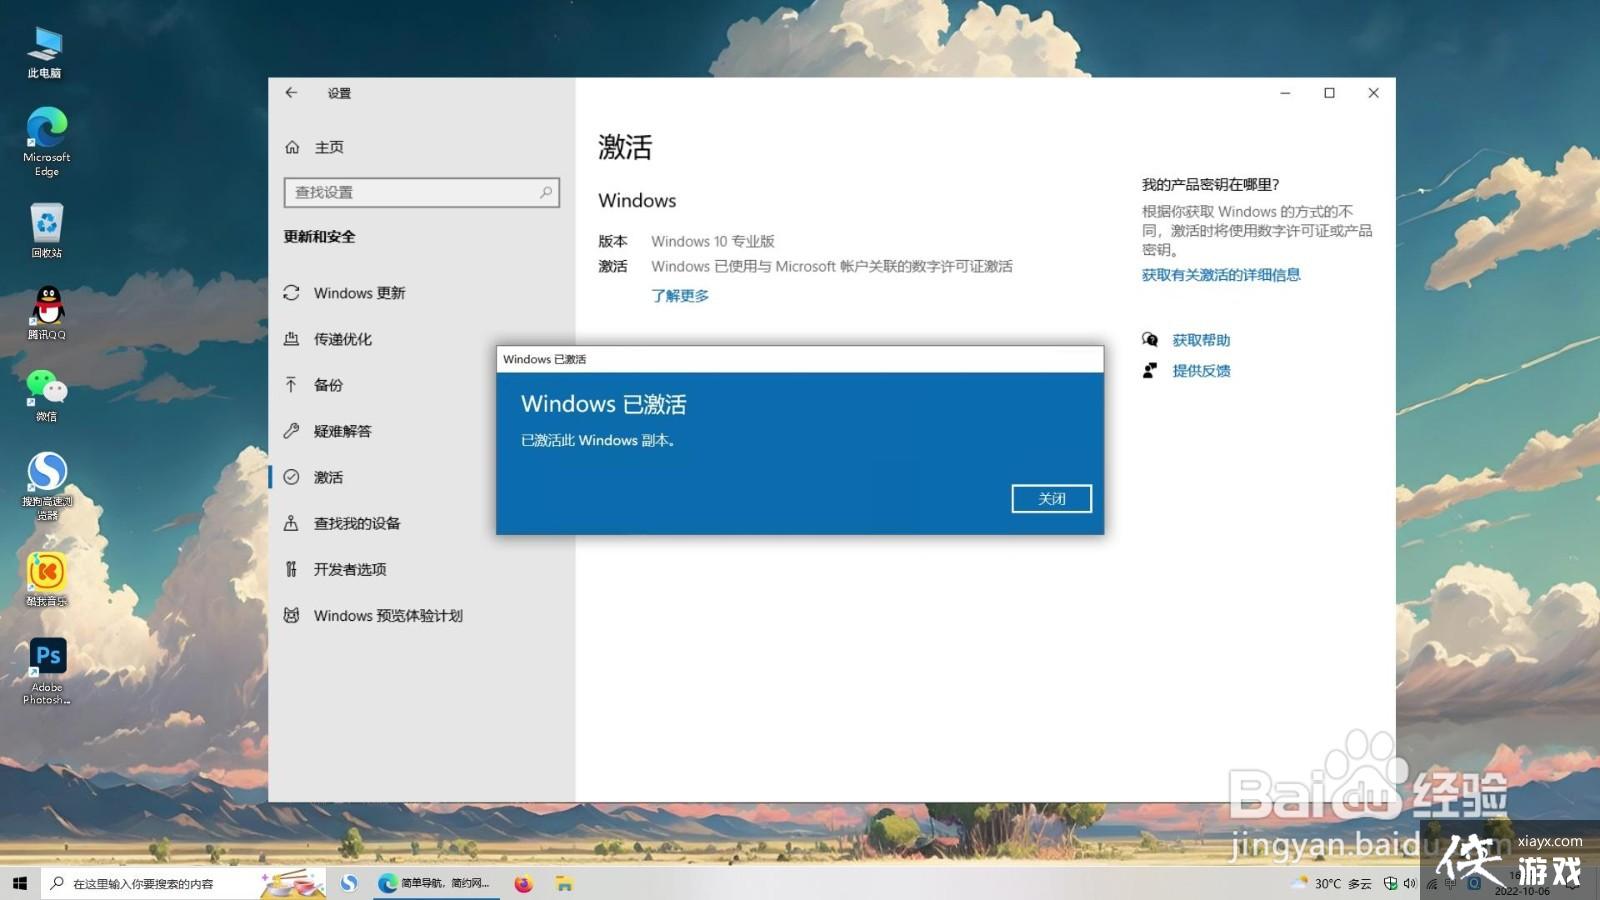Image resolution: width=1600 pixels, height=900 pixels.
Task: Click the 备份 upload arrow icon
Action: [292, 385]
